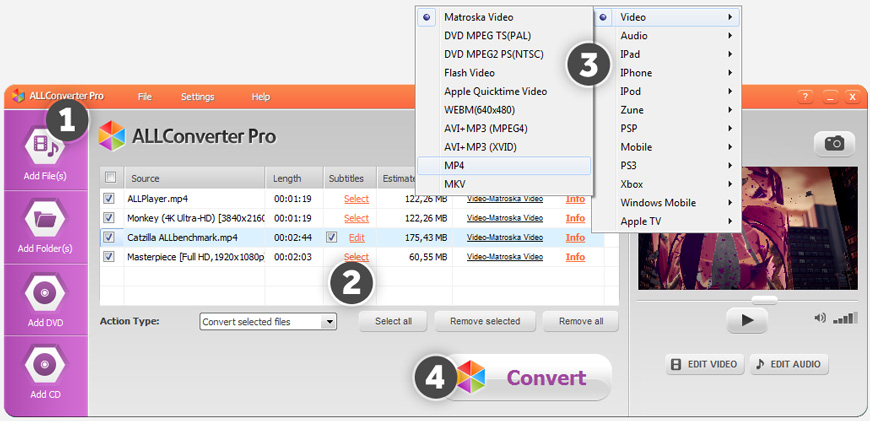The image size is (870, 421).
Task: Click the Select all button
Action: coord(393,321)
